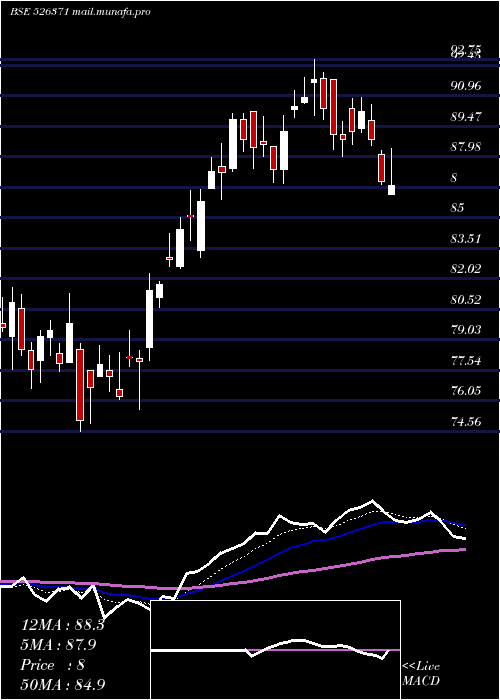Click the MACD label
Viewport: 500px width, 700px height.
[x=421, y=681]
